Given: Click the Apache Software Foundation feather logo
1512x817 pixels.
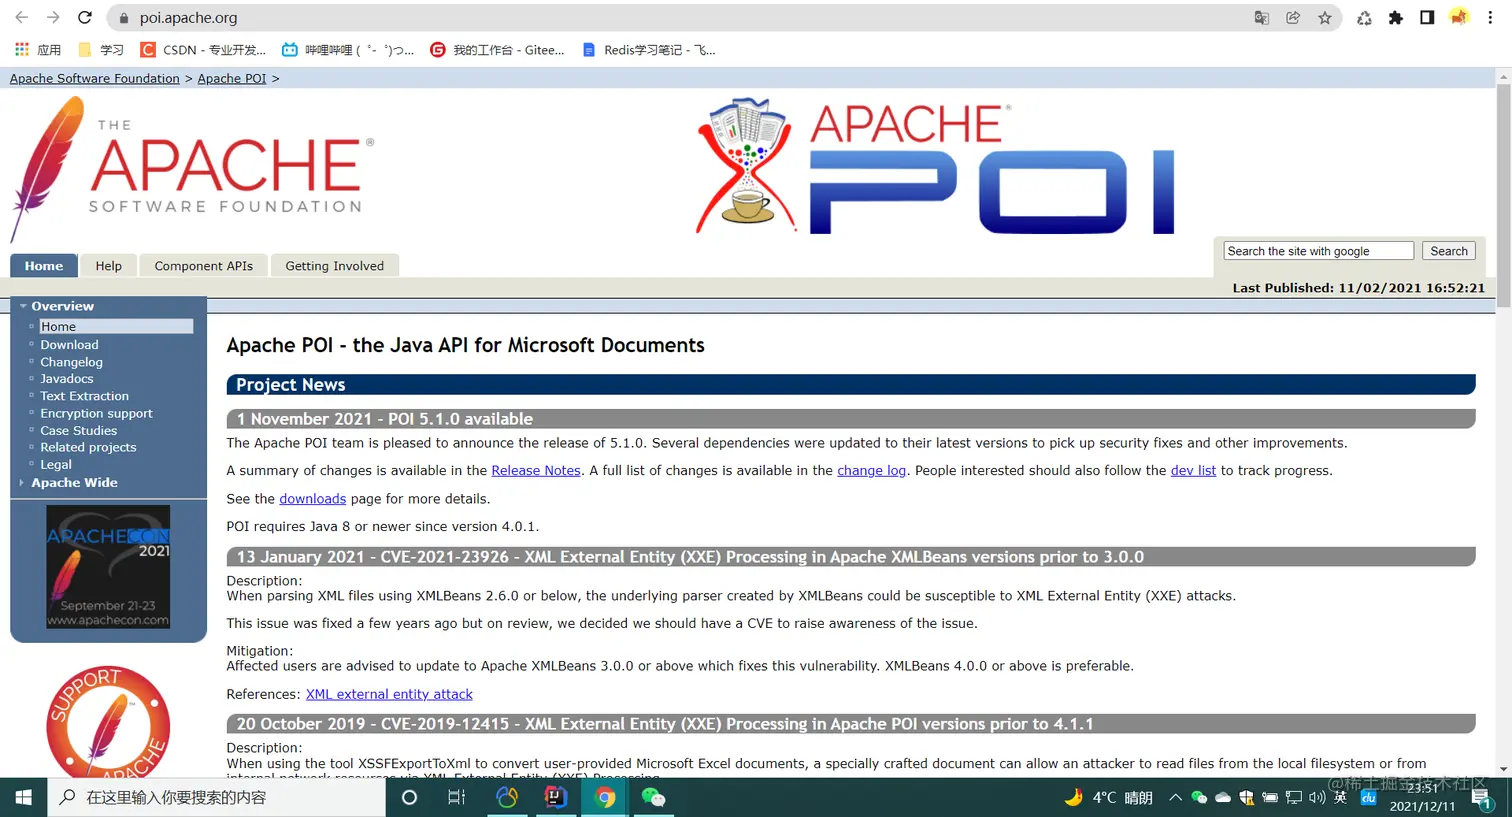Looking at the screenshot, I should [192, 168].
